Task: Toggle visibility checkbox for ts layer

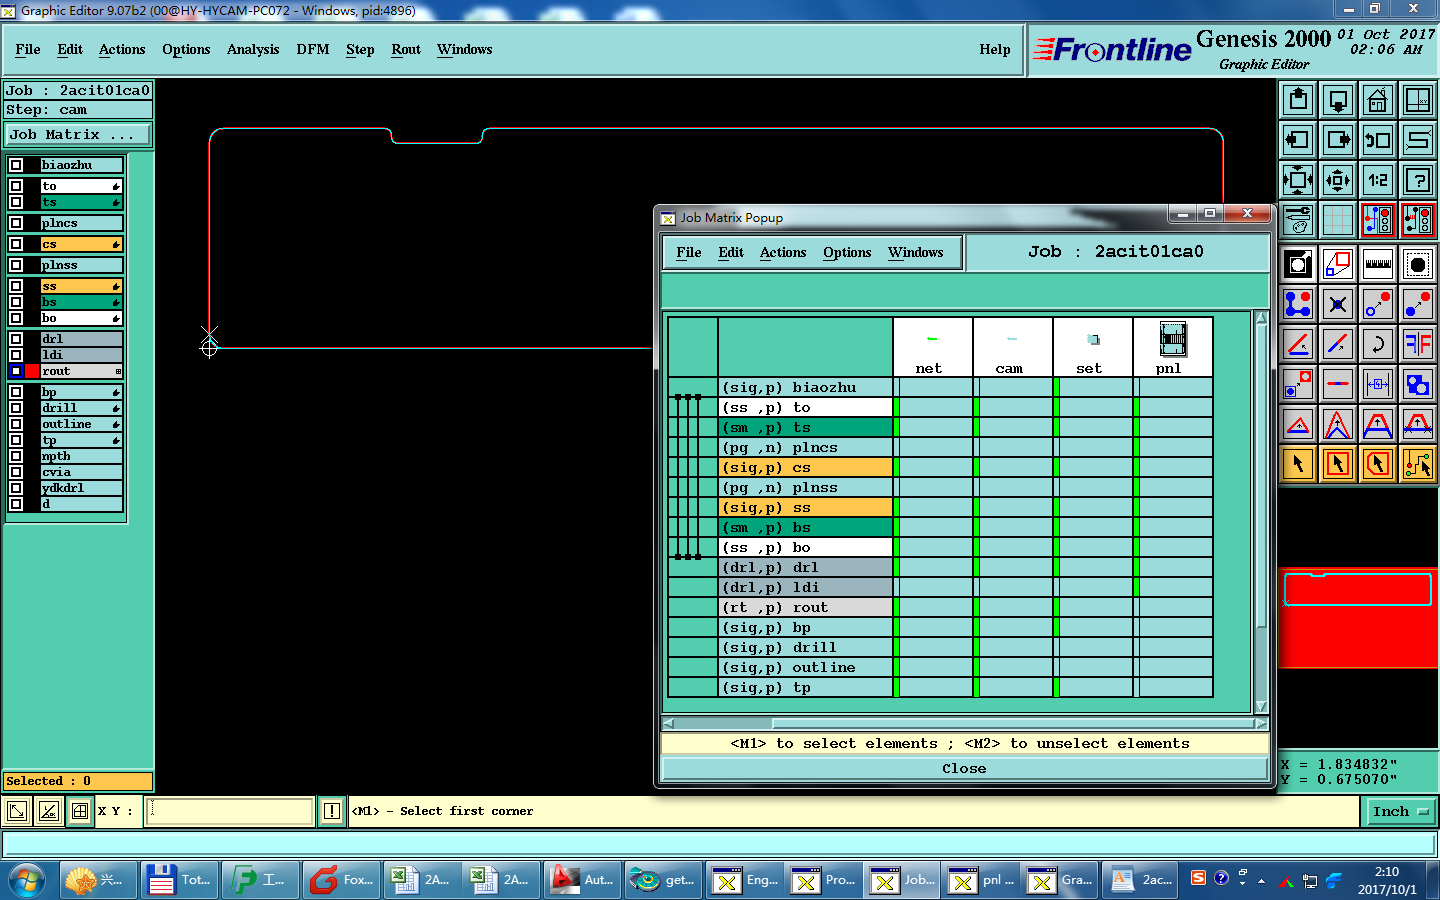Action: tap(16, 202)
